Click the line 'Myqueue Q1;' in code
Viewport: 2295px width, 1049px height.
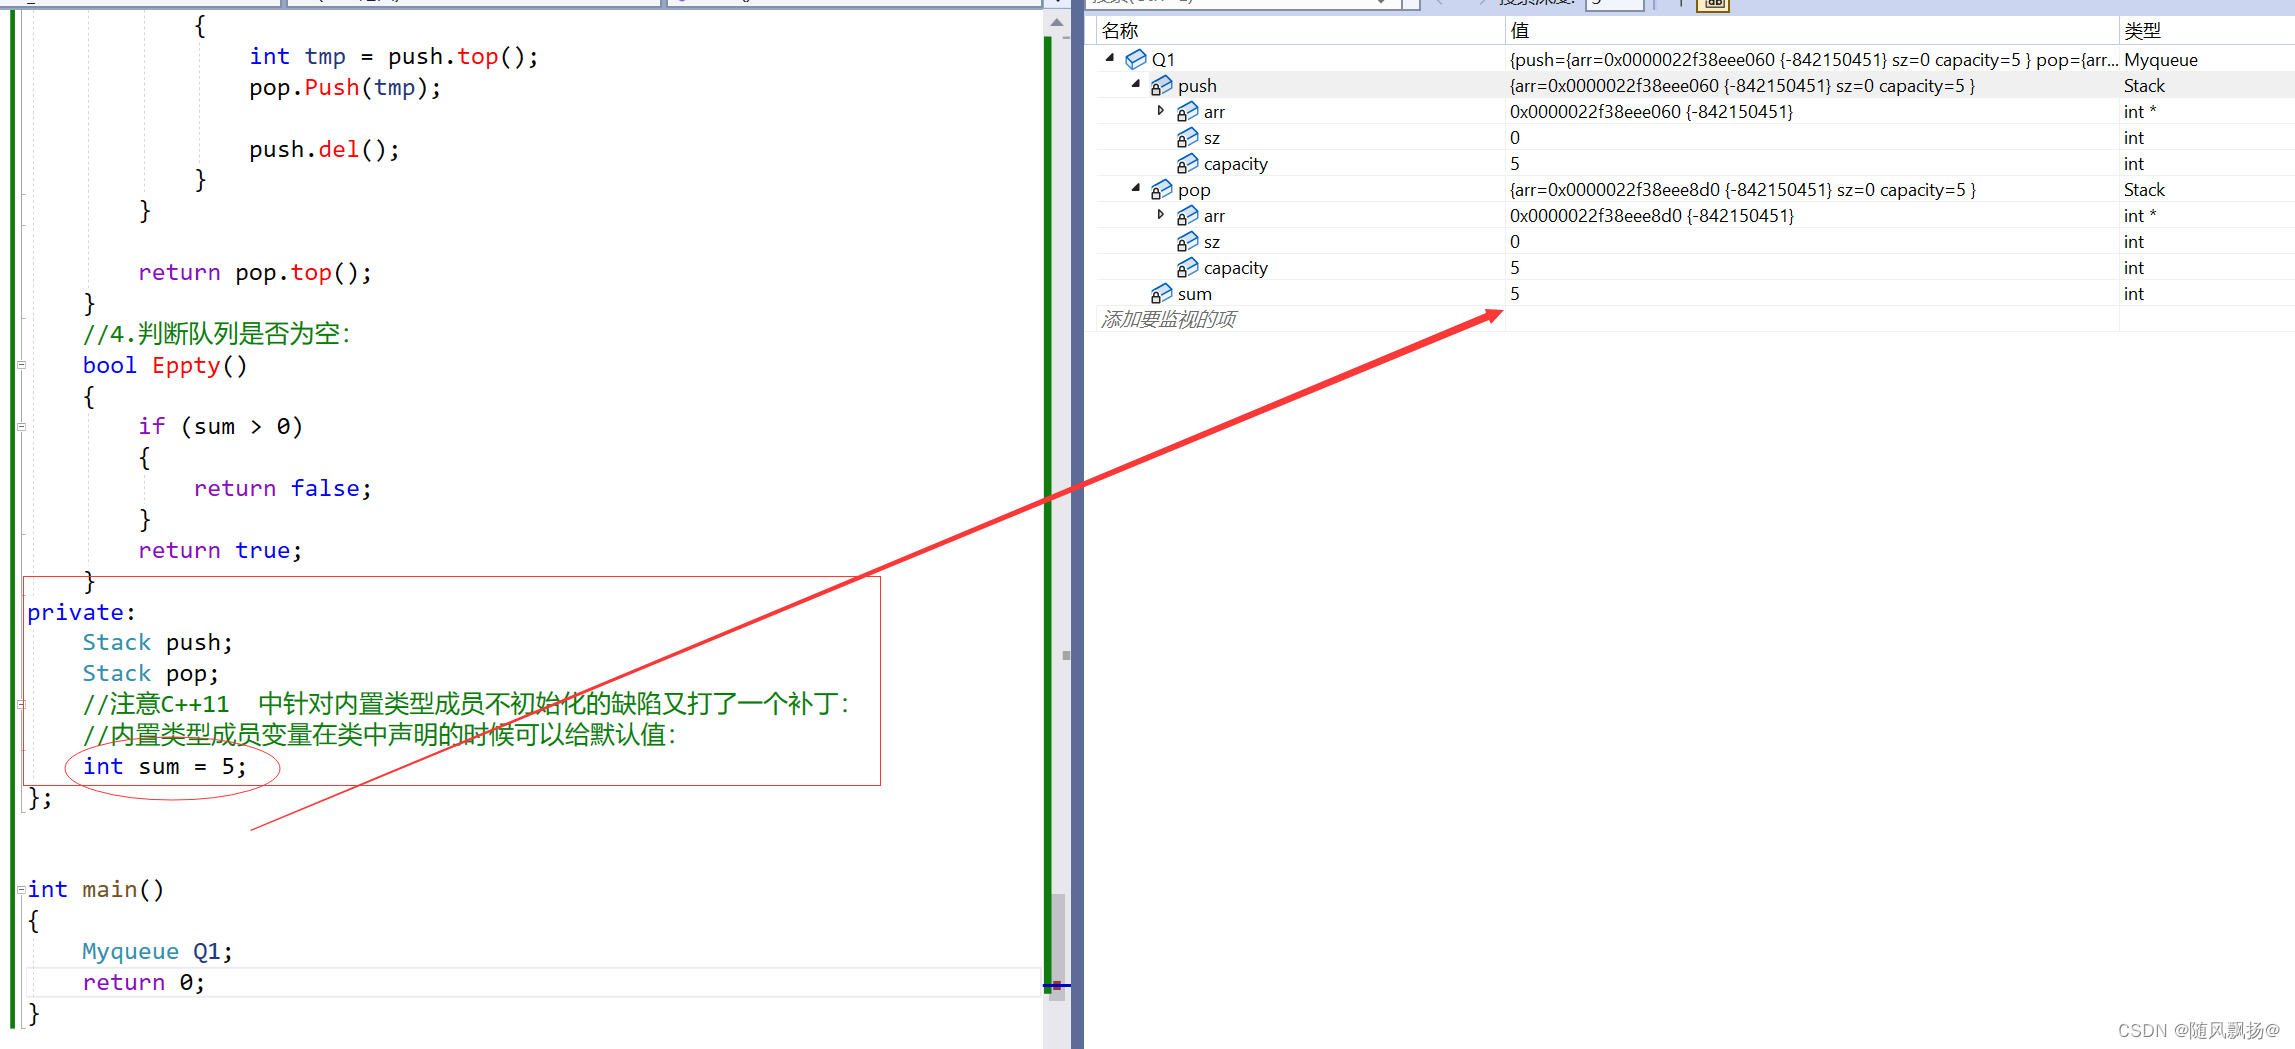pyautogui.click(x=157, y=951)
